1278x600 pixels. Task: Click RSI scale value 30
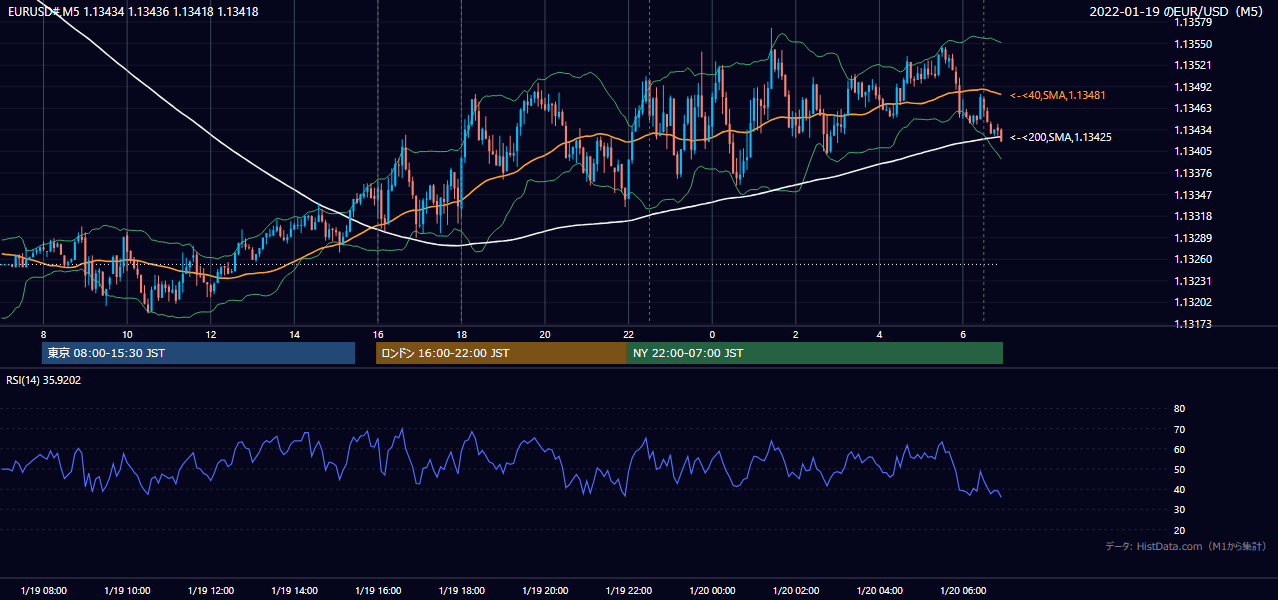pyautogui.click(x=1179, y=510)
